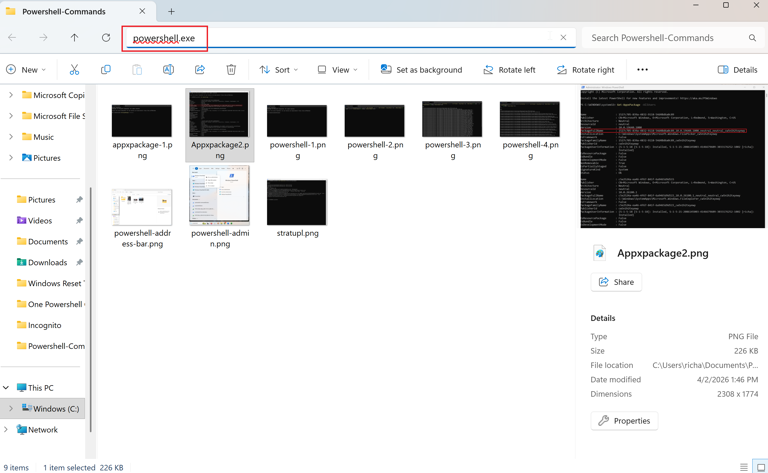Image resolution: width=768 pixels, height=473 pixels.
Task: Share via the toolbar share icon
Action: [200, 70]
